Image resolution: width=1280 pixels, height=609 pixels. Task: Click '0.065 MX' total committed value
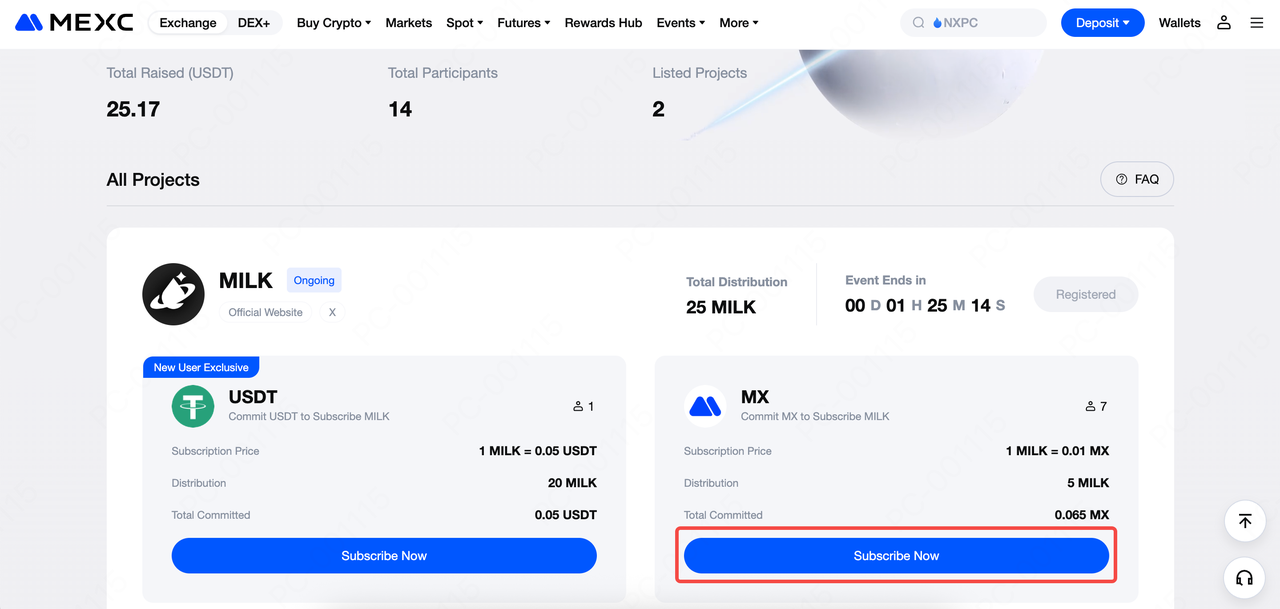[x=1082, y=515]
